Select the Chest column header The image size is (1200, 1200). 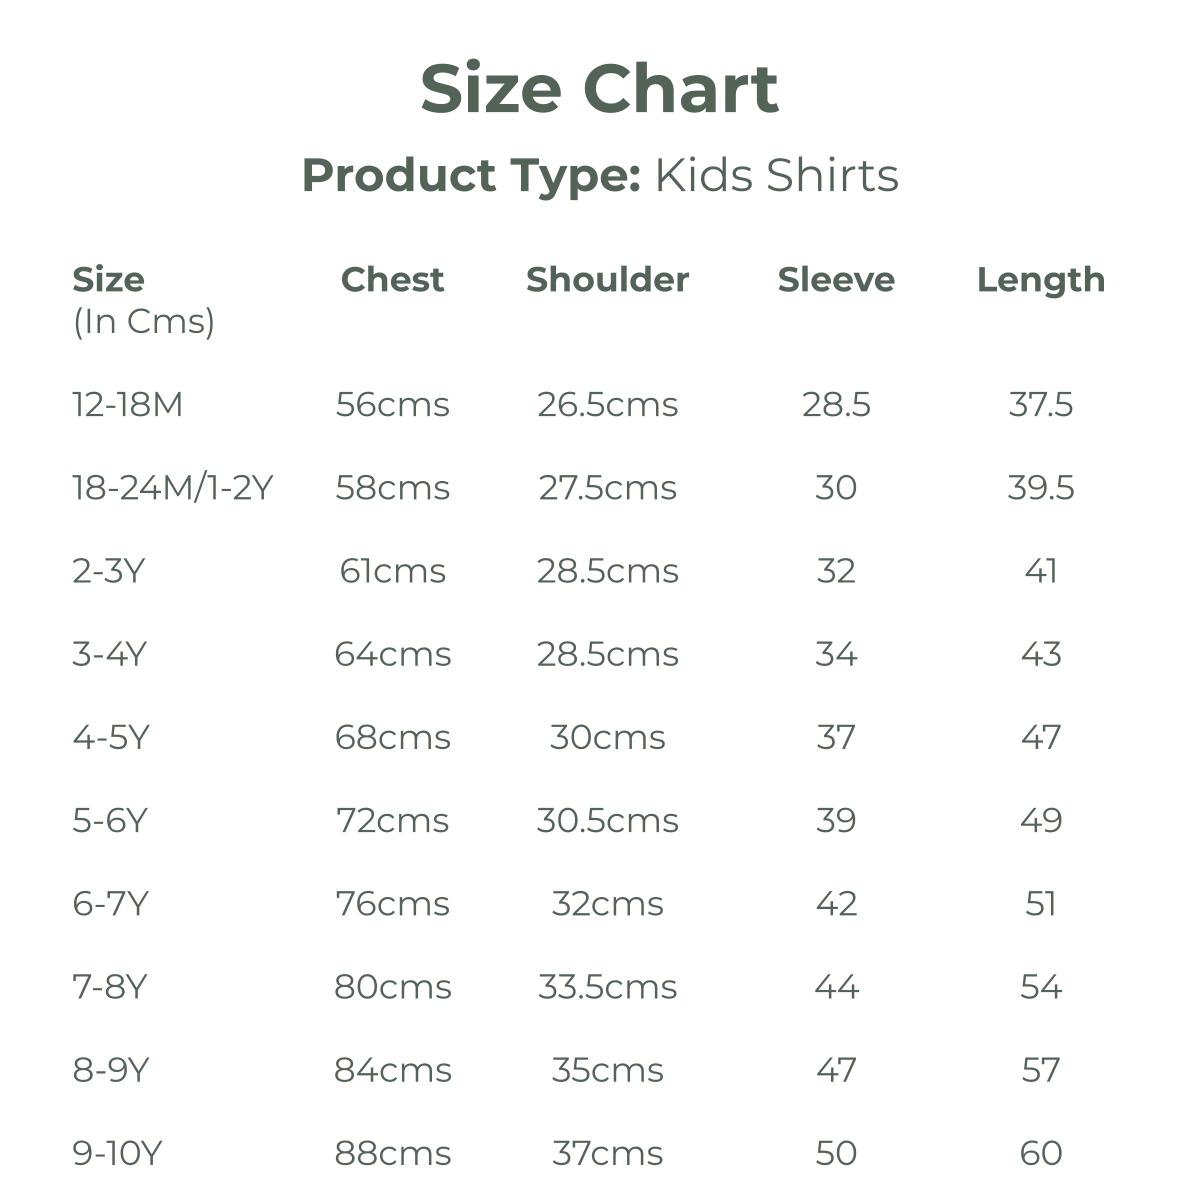[x=392, y=280]
